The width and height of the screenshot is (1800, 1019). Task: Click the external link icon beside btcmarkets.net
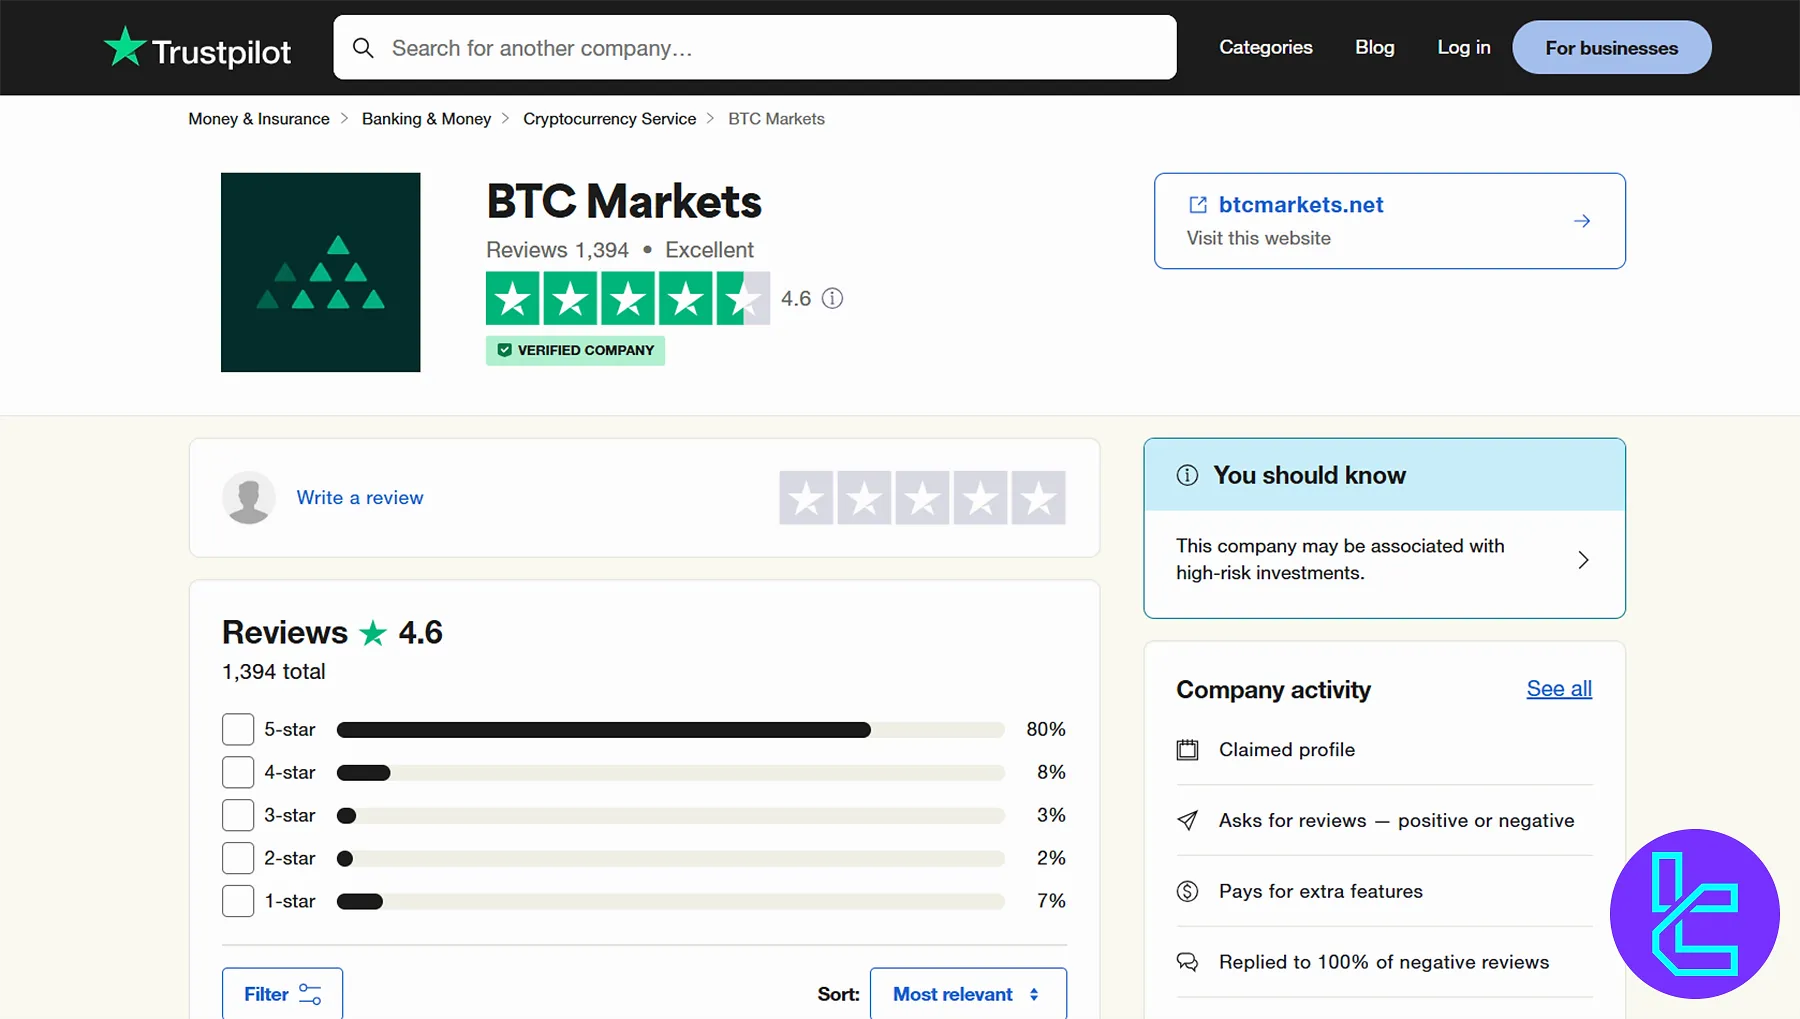1198,204
